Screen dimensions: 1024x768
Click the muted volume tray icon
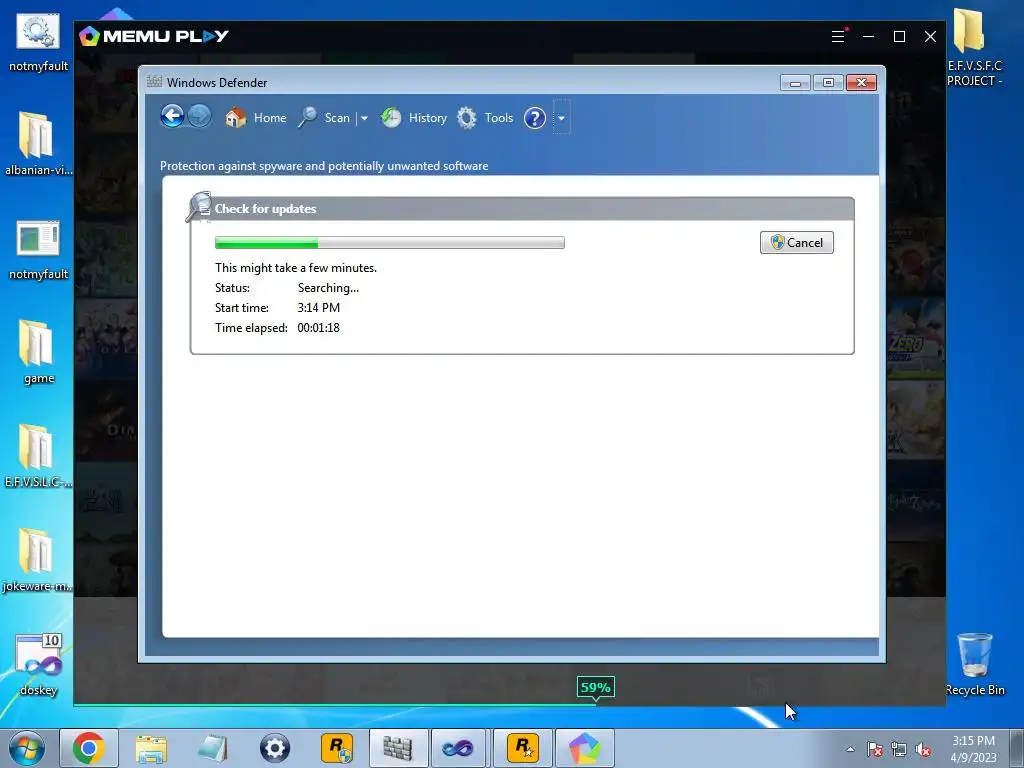click(x=923, y=749)
